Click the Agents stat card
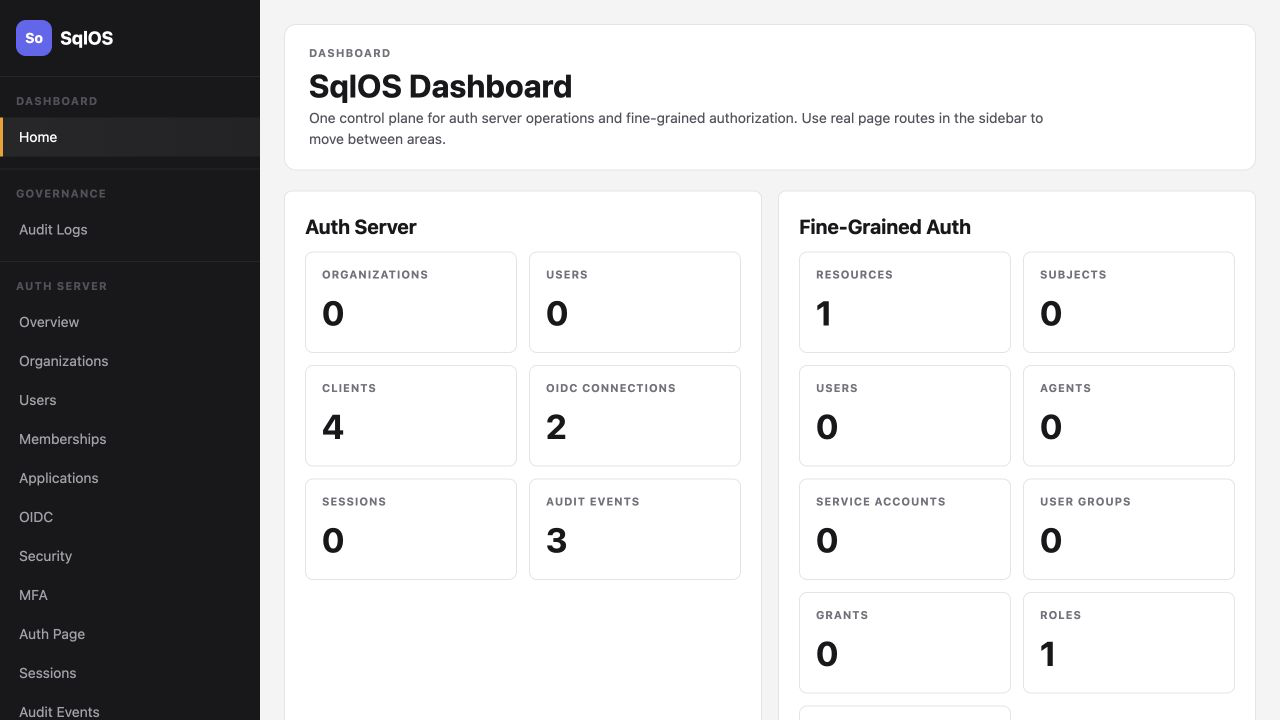The height and width of the screenshot is (720, 1280). (1129, 416)
